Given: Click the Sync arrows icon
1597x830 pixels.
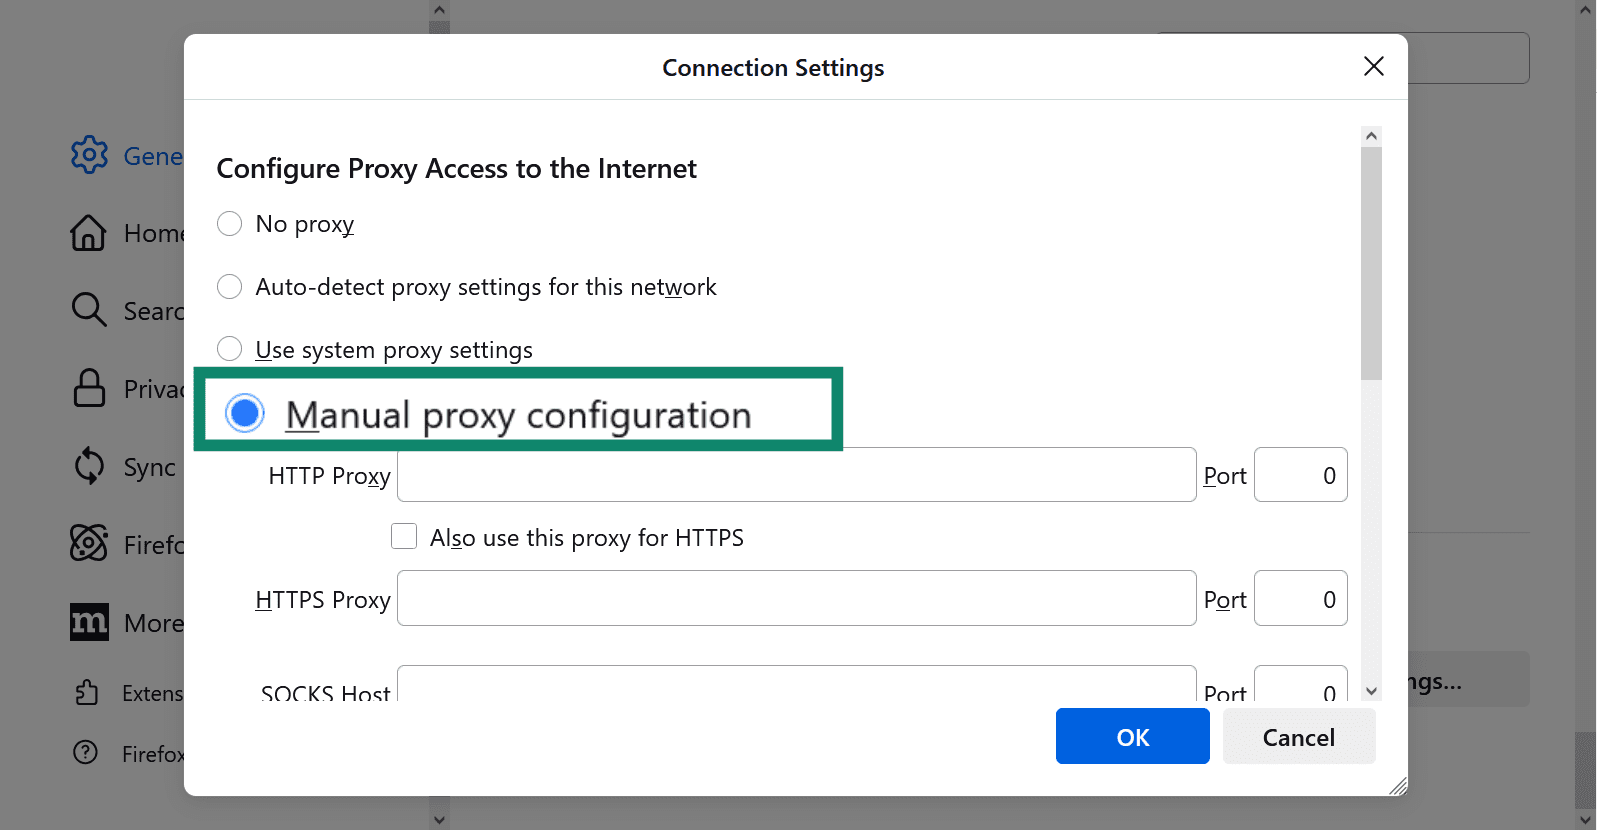Looking at the screenshot, I should [x=89, y=466].
